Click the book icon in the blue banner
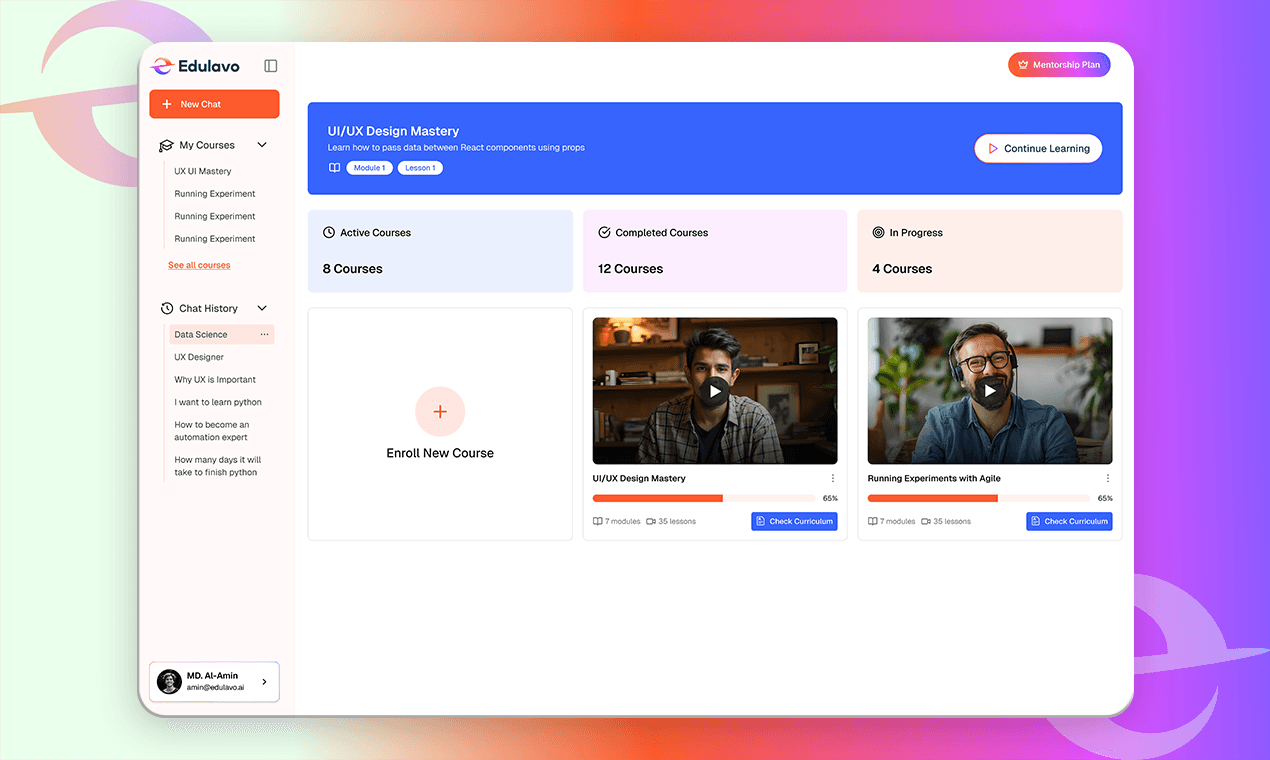The height and width of the screenshot is (760, 1270). click(x=334, y=168)
